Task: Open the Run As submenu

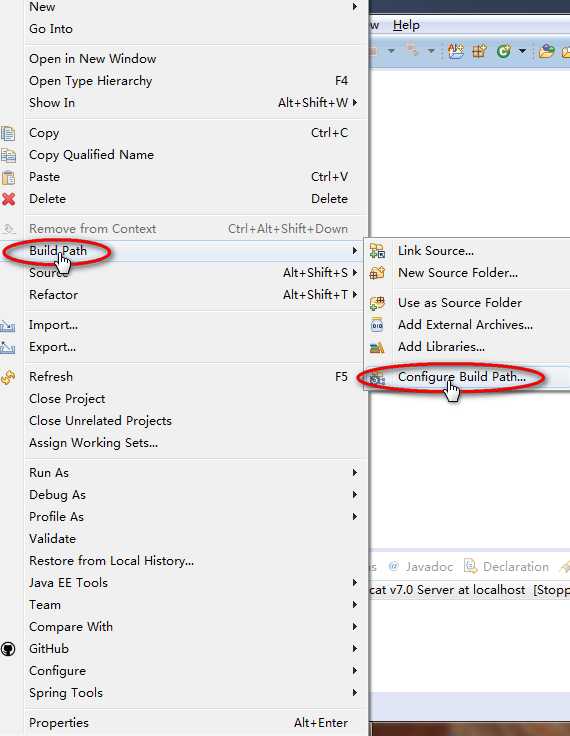Action: (x=195, y=473)
